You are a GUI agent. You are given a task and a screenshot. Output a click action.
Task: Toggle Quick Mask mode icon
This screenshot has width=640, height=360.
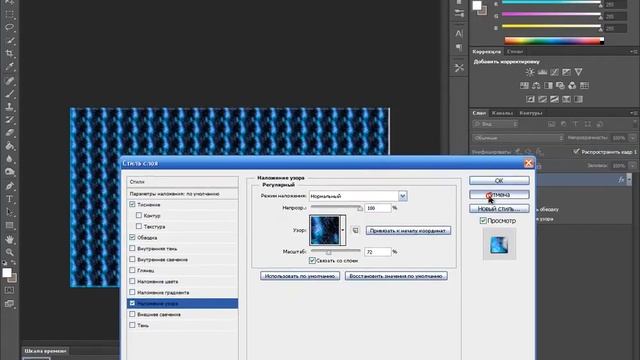(x=9, y=290)
